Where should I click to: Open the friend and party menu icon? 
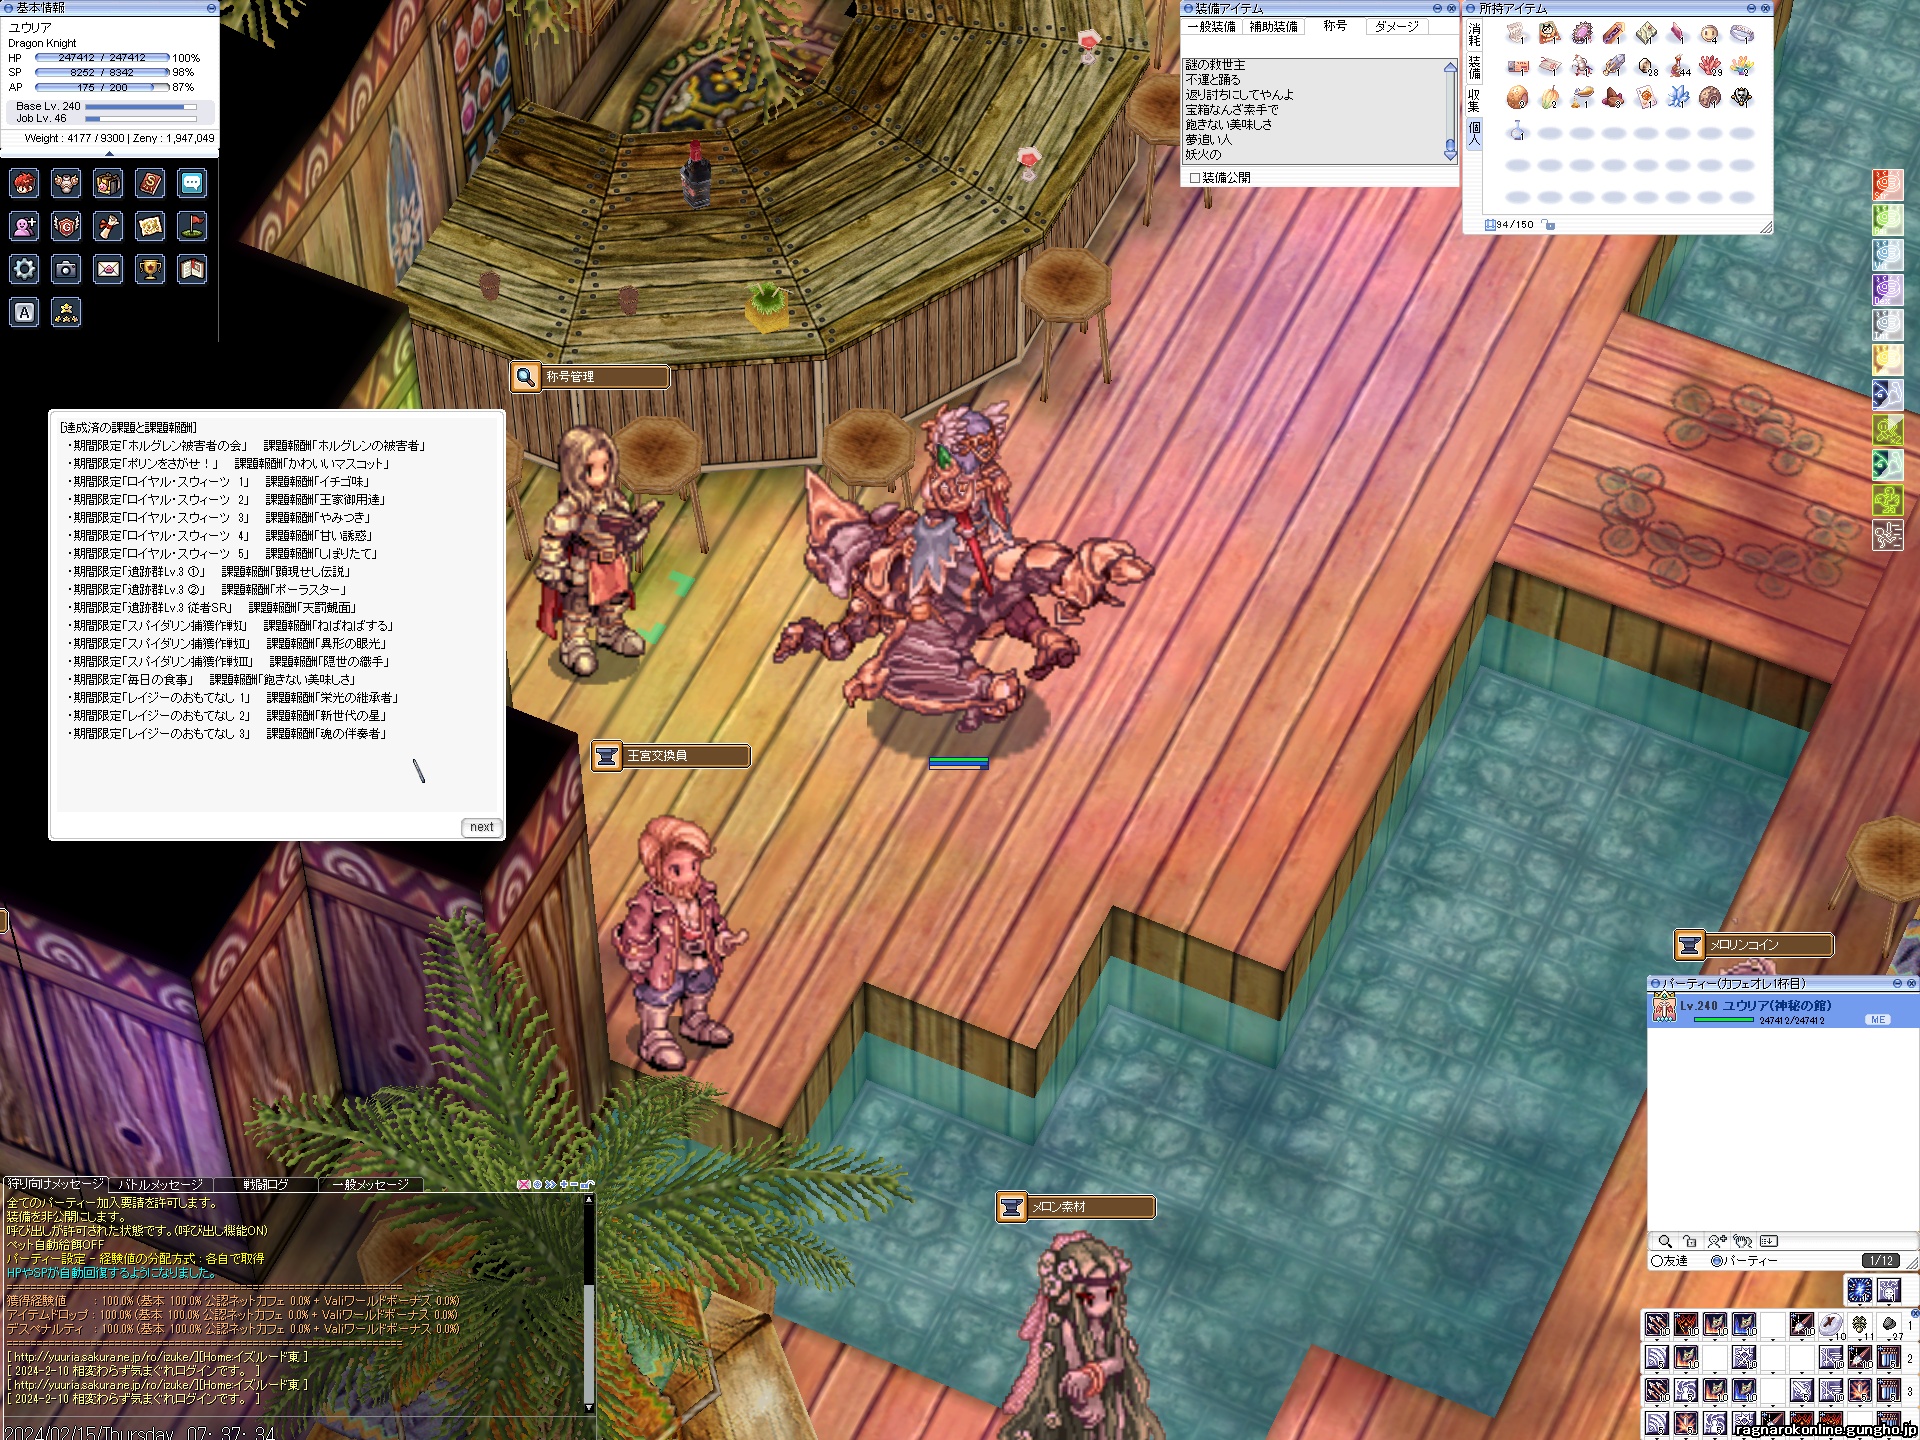[24, 226]
